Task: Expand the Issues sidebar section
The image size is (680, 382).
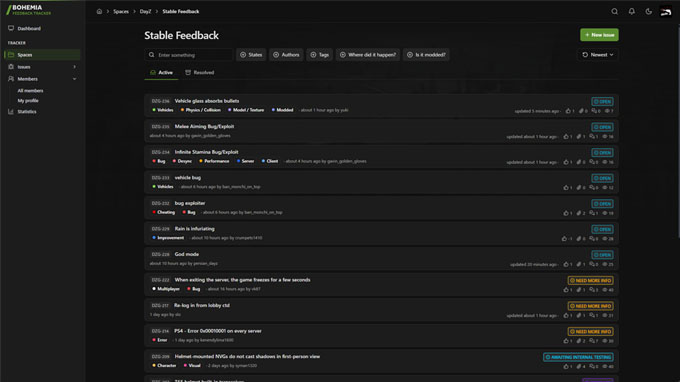Action: point(42,67)
